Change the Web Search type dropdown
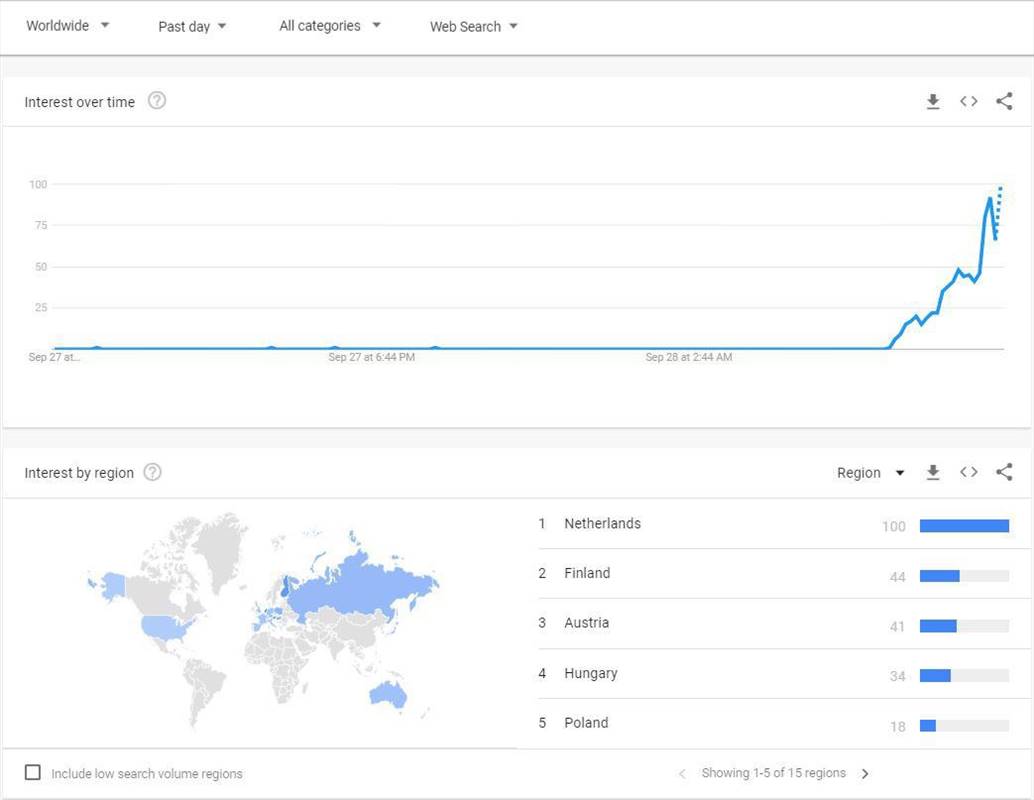 pos(473,27)
